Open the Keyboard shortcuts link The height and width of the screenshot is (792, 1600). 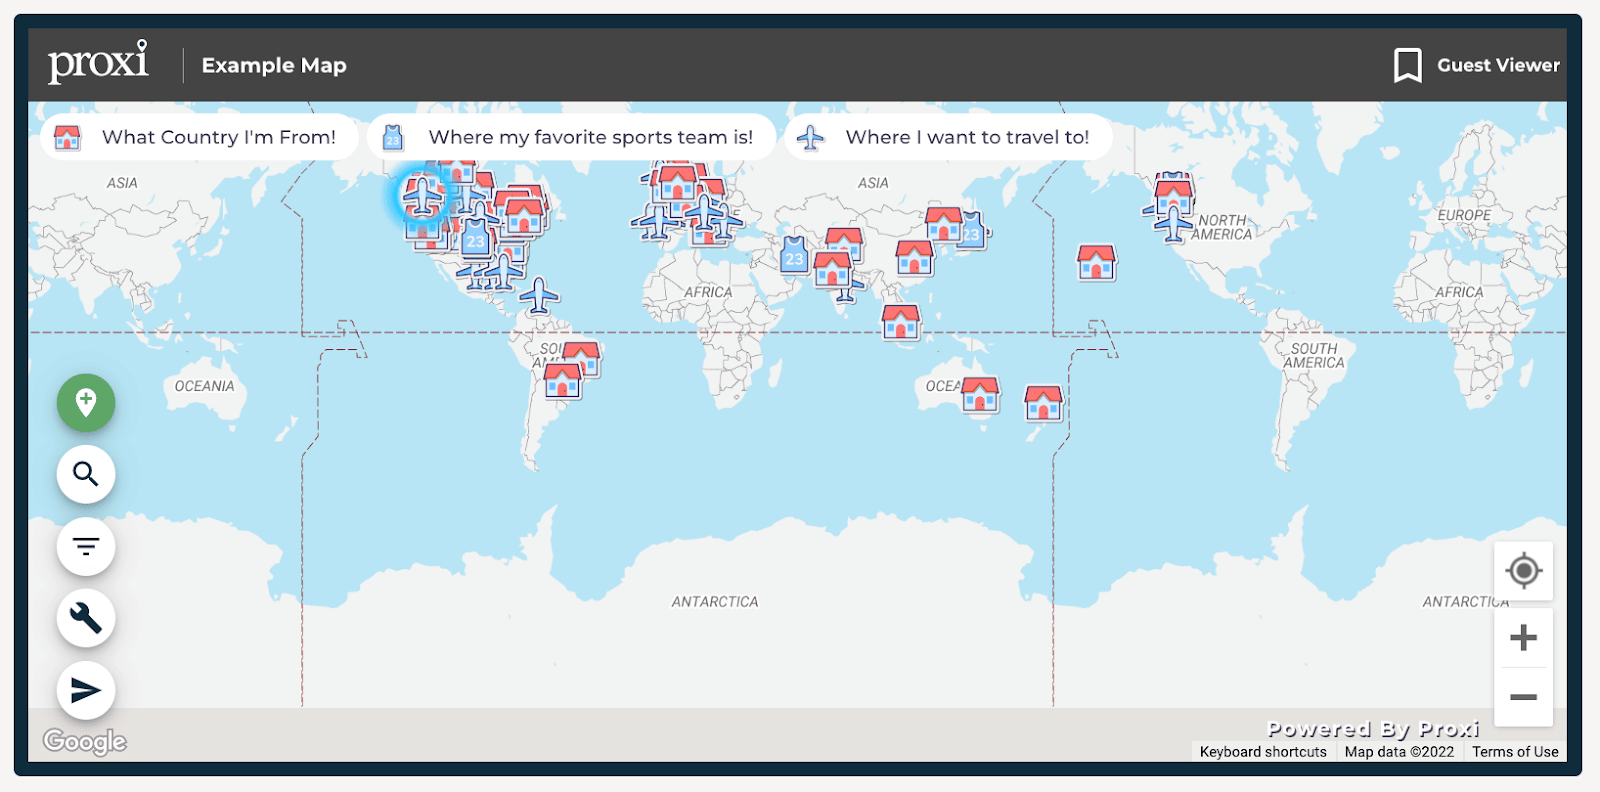point(1263,752)
